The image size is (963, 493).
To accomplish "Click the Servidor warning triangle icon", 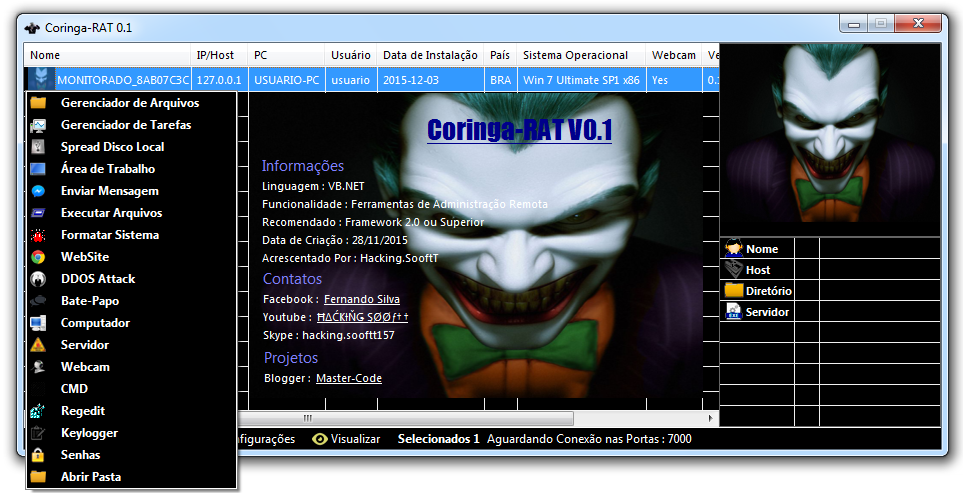I will [38, 345].
